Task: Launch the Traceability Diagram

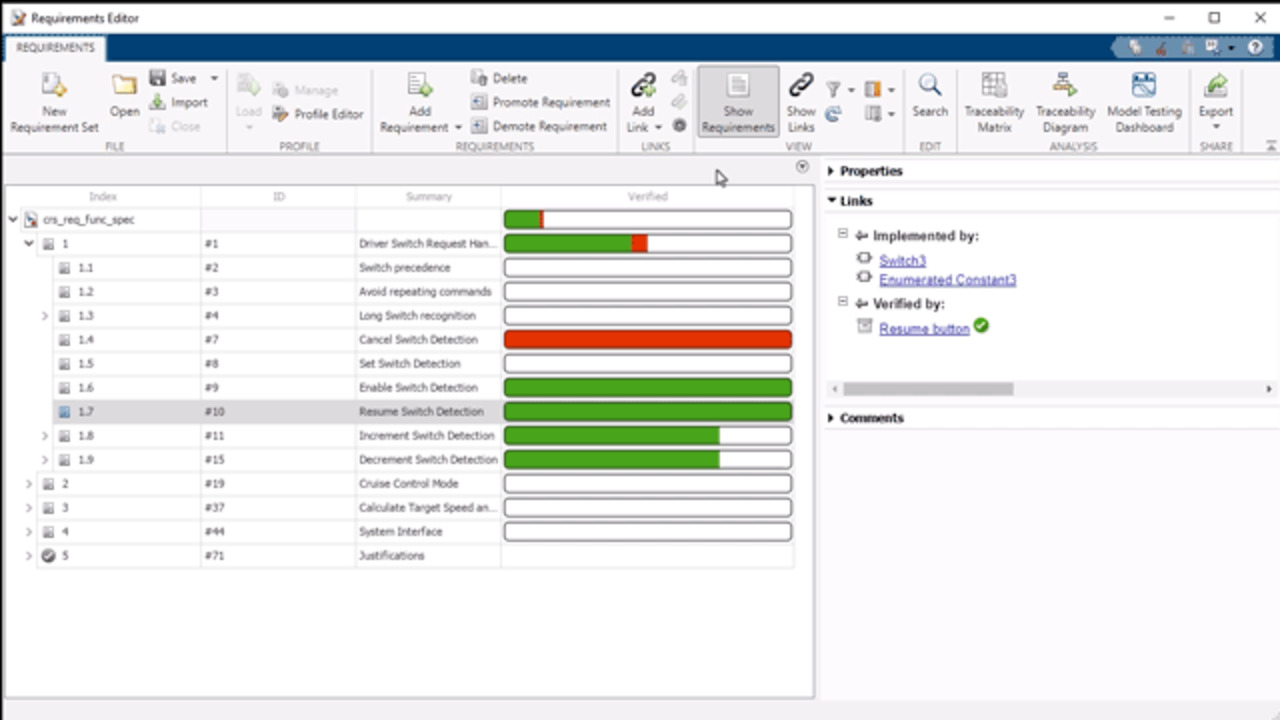Action: click(x=1065, y=88)
